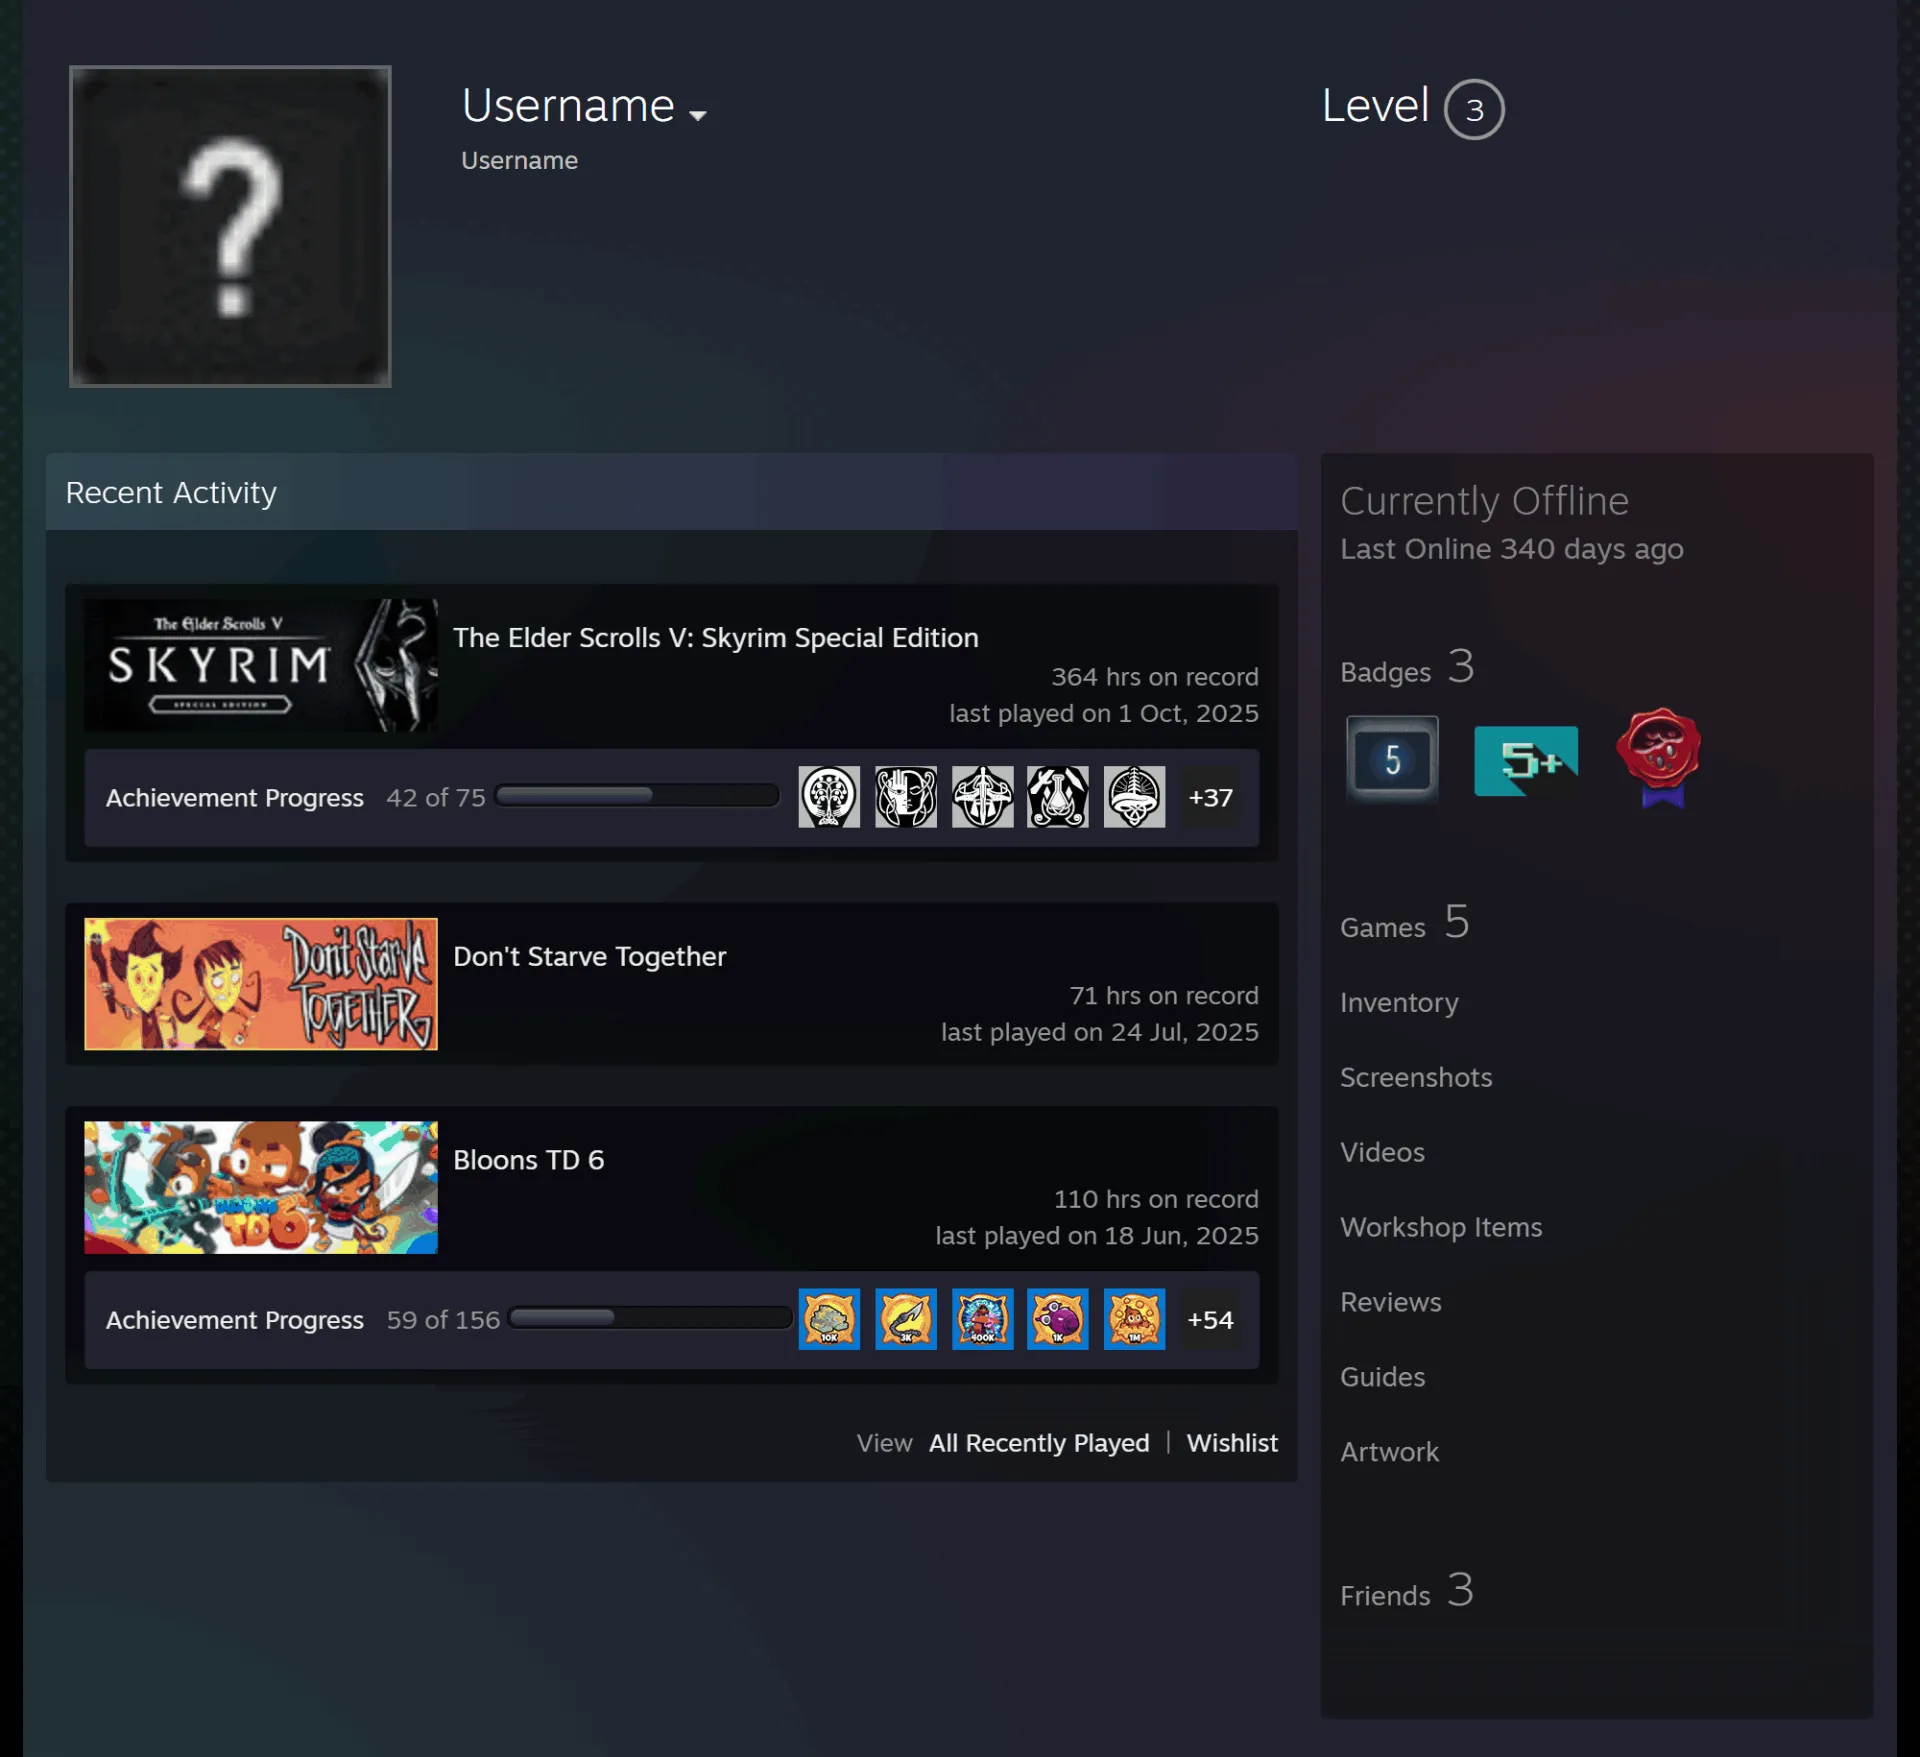Screen dimensions: 1920x1757
Task: Open the Videos link
Action: point(1383,1152)
